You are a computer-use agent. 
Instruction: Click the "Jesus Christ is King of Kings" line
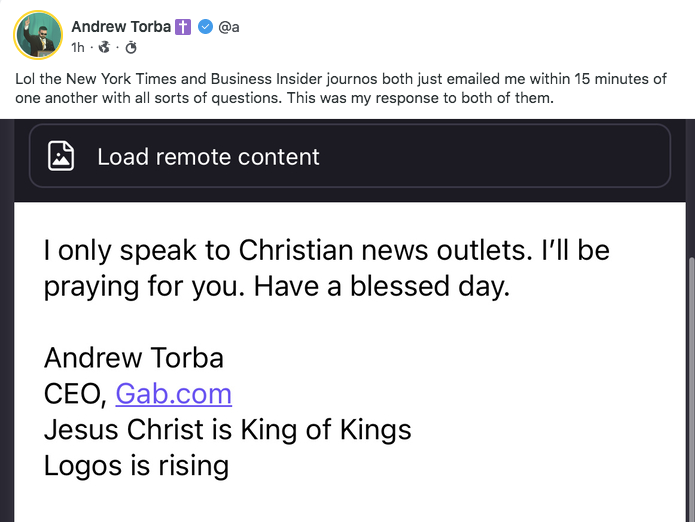pos(228,429)
